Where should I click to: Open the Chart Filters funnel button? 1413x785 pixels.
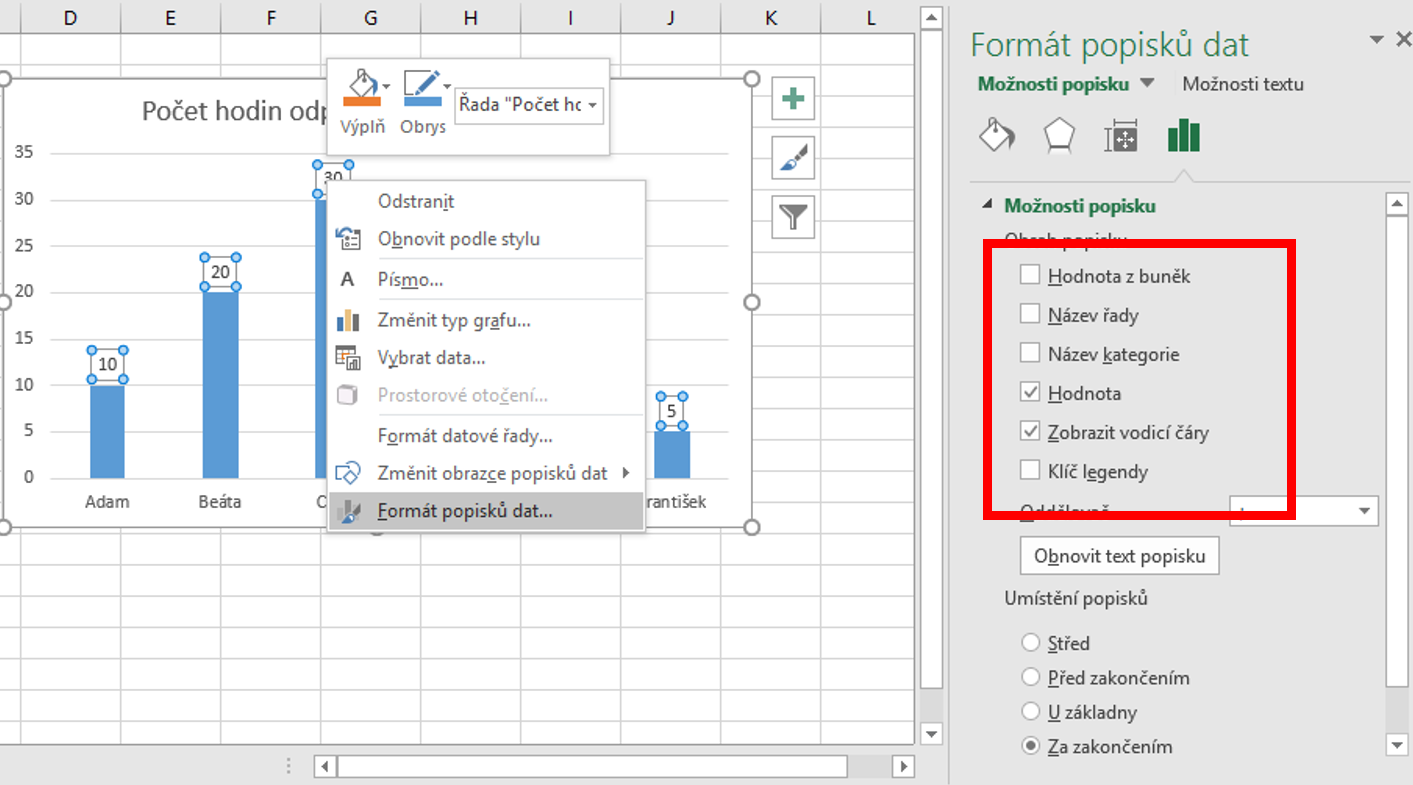[793, 216]
